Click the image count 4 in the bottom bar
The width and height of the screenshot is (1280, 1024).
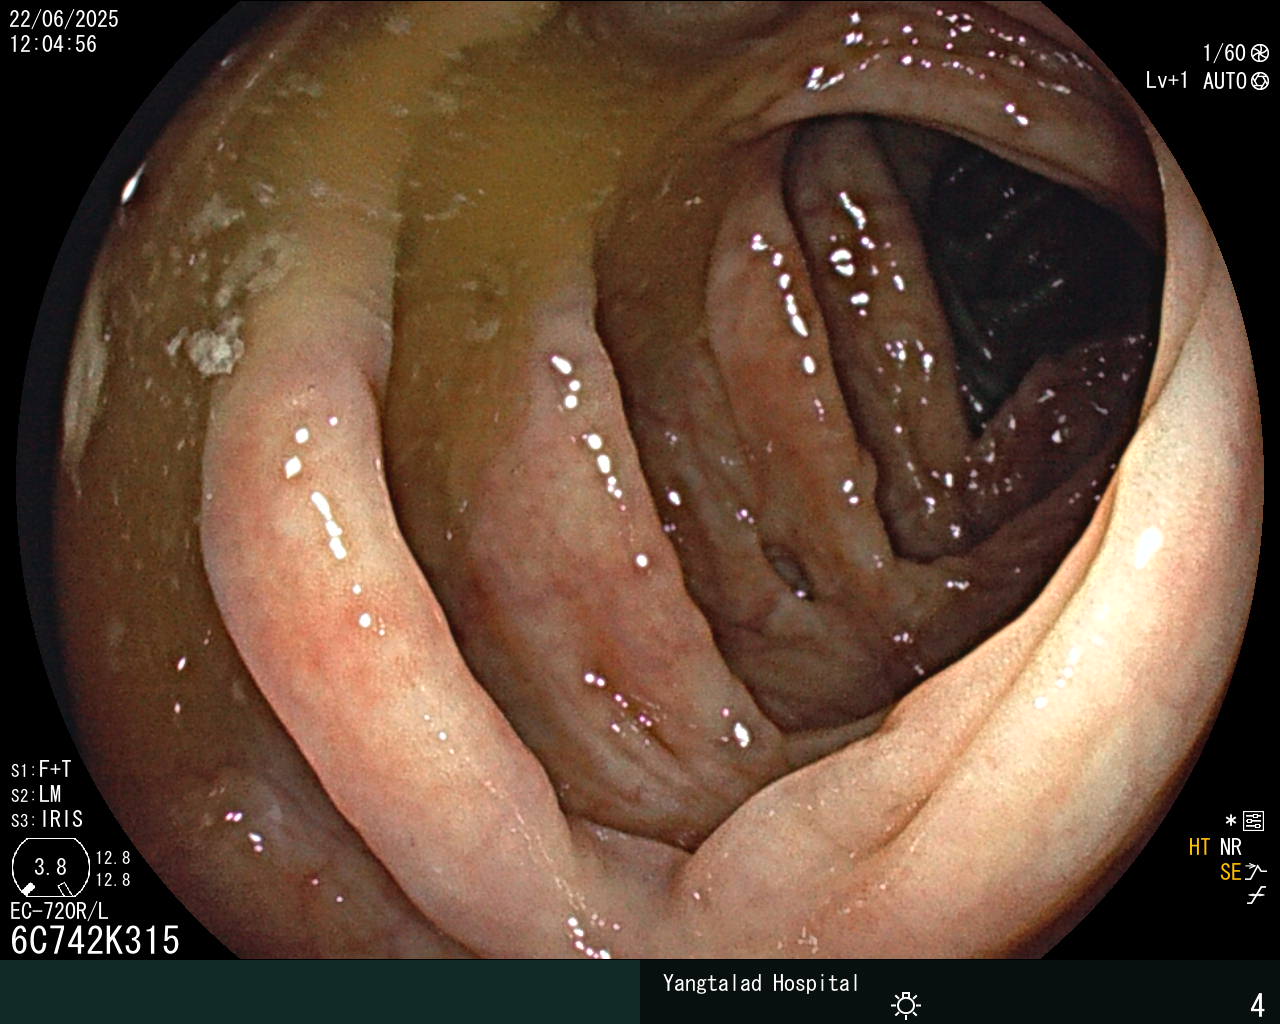(1258, 1005)
